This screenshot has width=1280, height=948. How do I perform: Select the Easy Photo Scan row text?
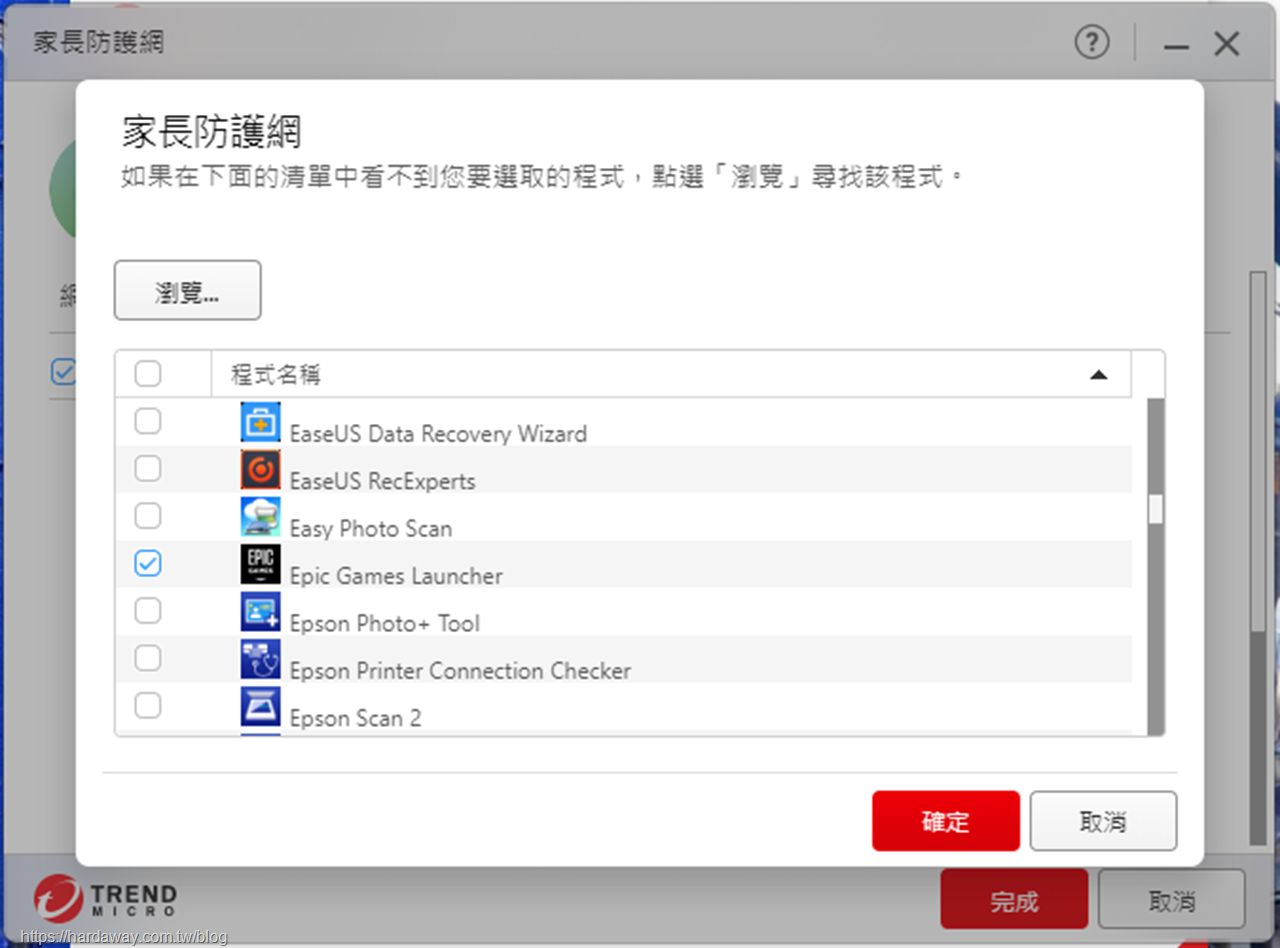pyautogui.click(x=371, y=528)
